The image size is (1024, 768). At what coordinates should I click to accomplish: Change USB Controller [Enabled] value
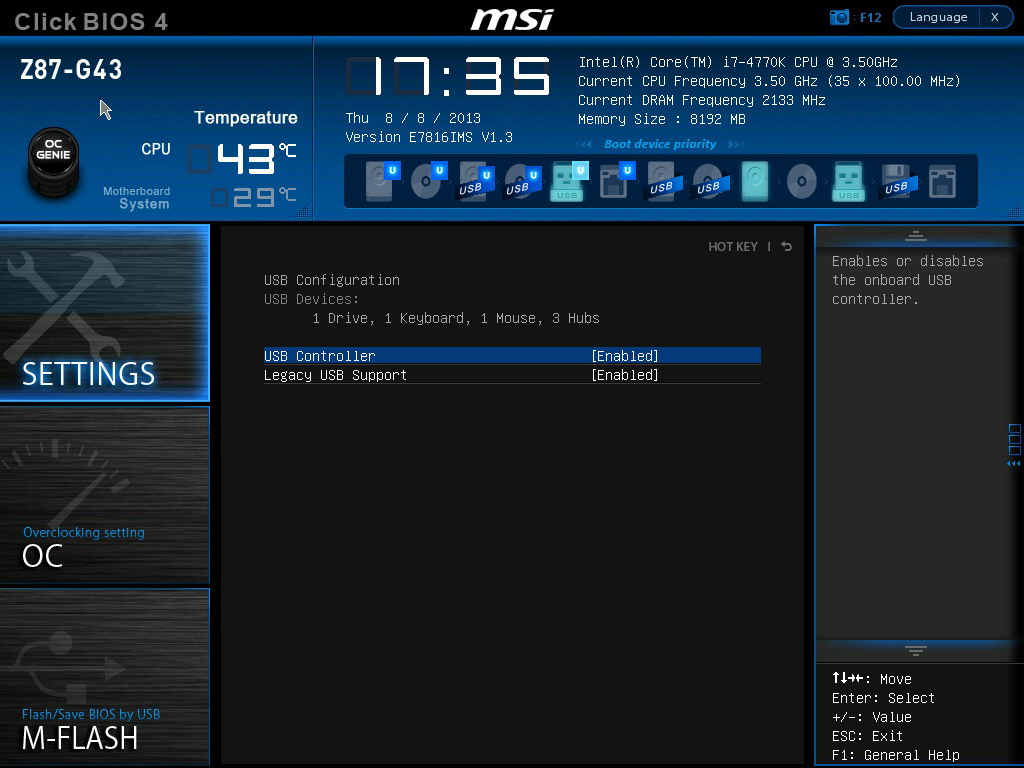coord(624,356)
